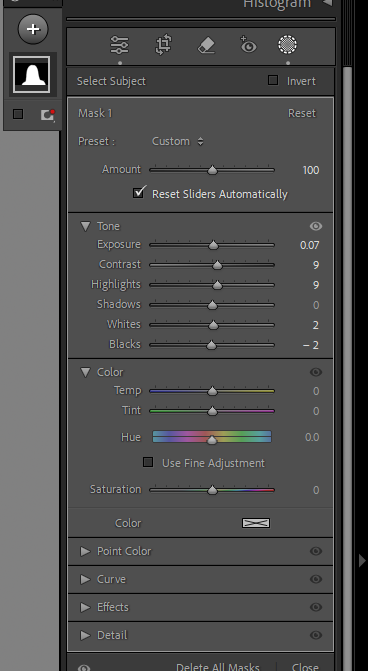
Task: Toggle Point Color visibility eye
Action: click(x=316, y=551)
